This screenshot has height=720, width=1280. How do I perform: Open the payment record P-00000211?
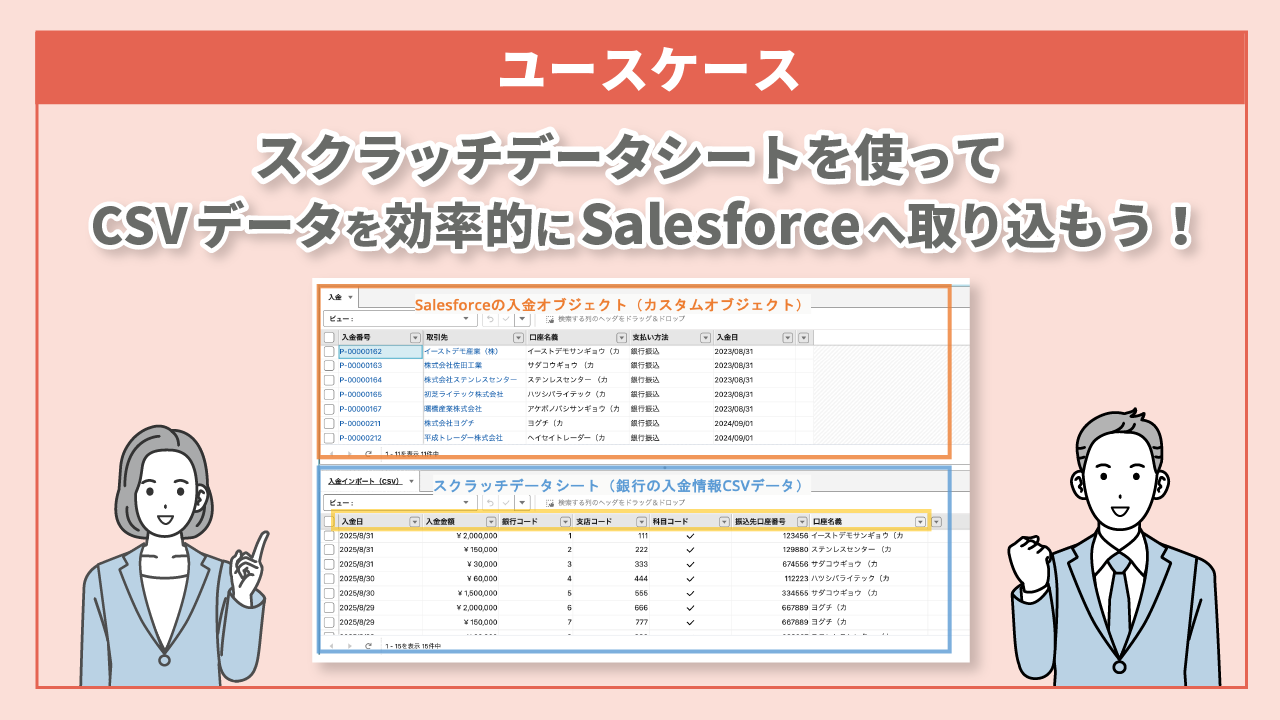(360, 424)
